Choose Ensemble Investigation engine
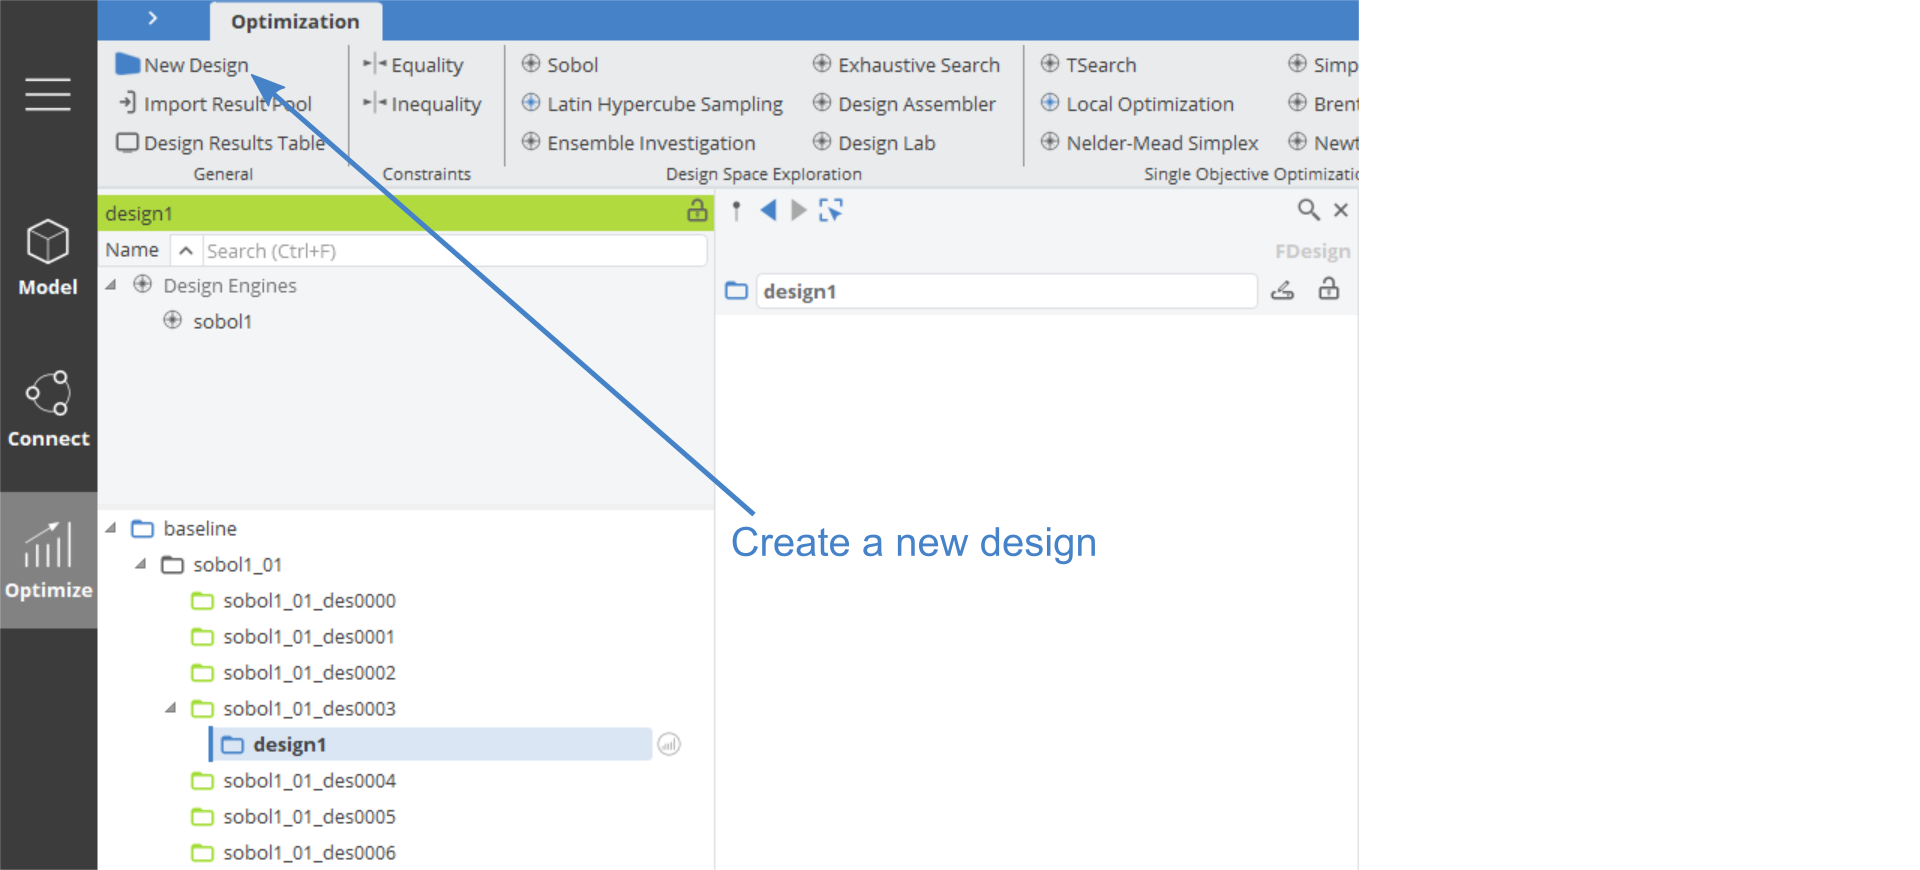The width and height of the screenshot is (1920, 870). click(x=638, y=143)
